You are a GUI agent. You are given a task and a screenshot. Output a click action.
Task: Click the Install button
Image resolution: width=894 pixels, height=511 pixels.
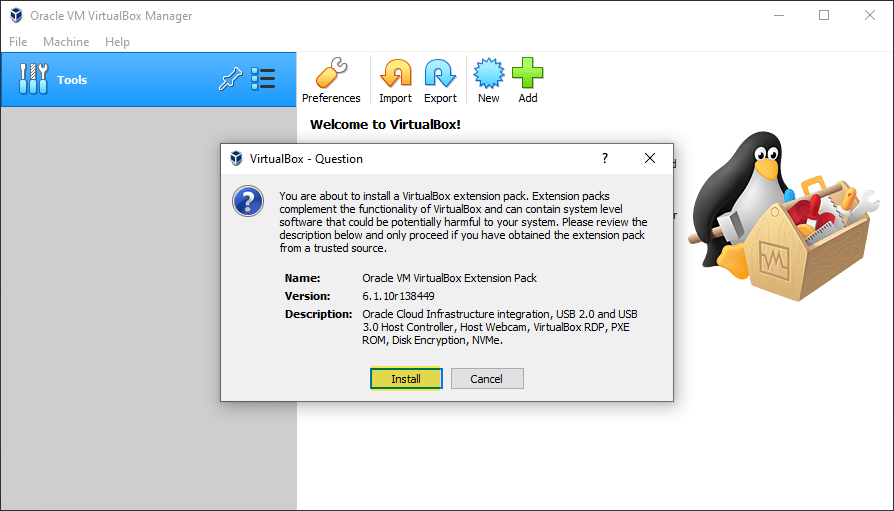click(406, 379)
